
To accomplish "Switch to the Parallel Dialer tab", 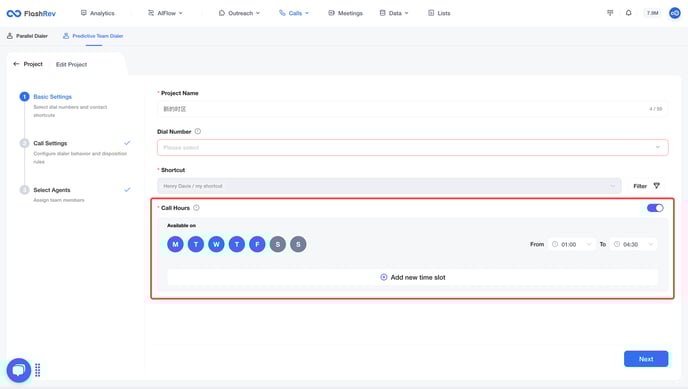I will (27, 36).
